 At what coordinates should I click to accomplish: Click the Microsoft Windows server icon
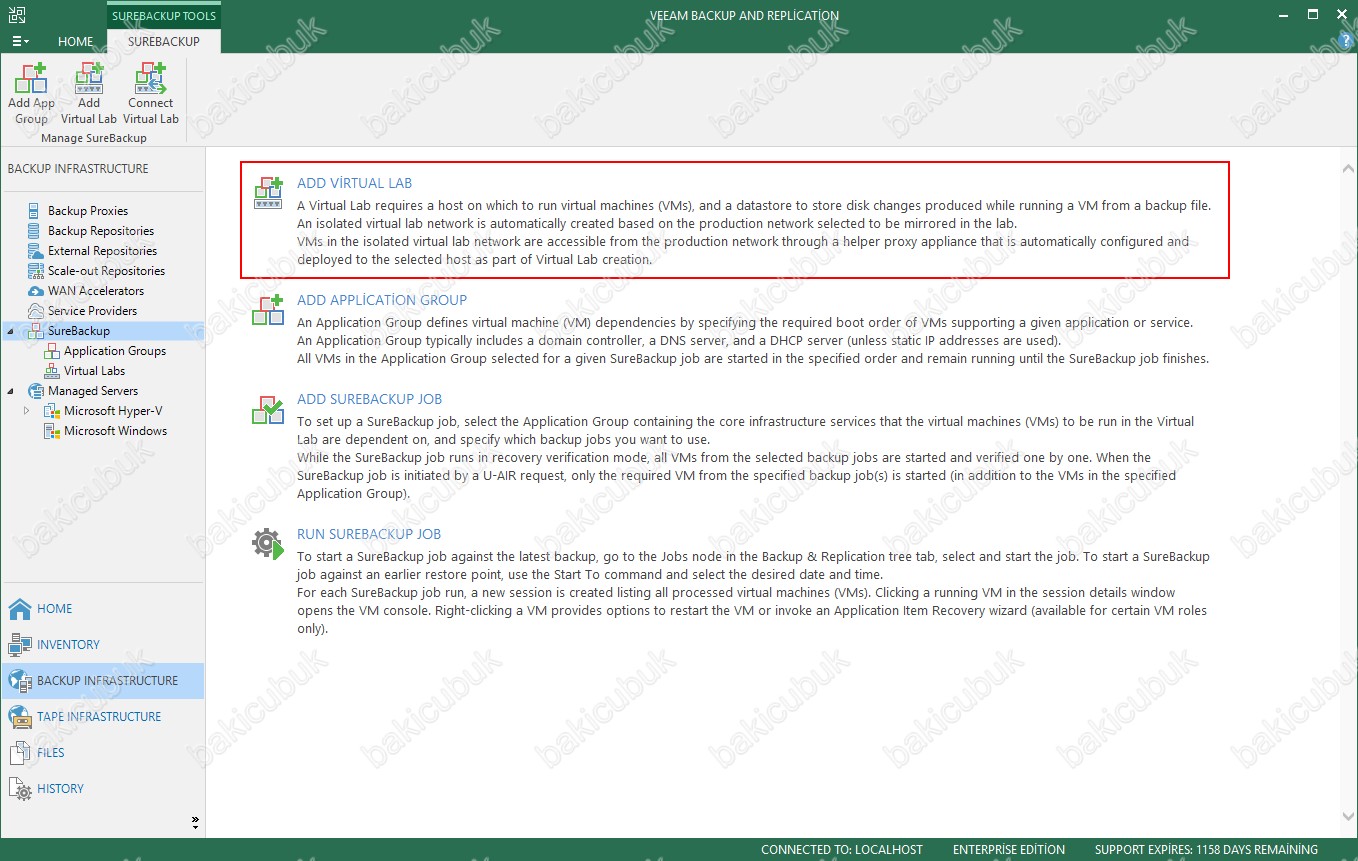[53, 431]
